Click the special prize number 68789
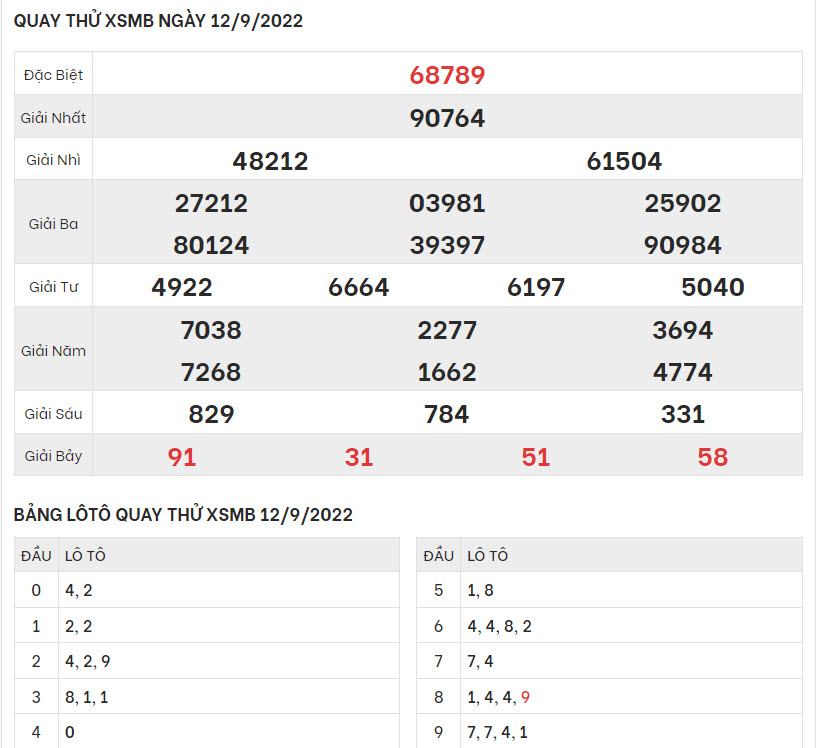The height and width of the screenshot is (748, 816). click(447, 75)
